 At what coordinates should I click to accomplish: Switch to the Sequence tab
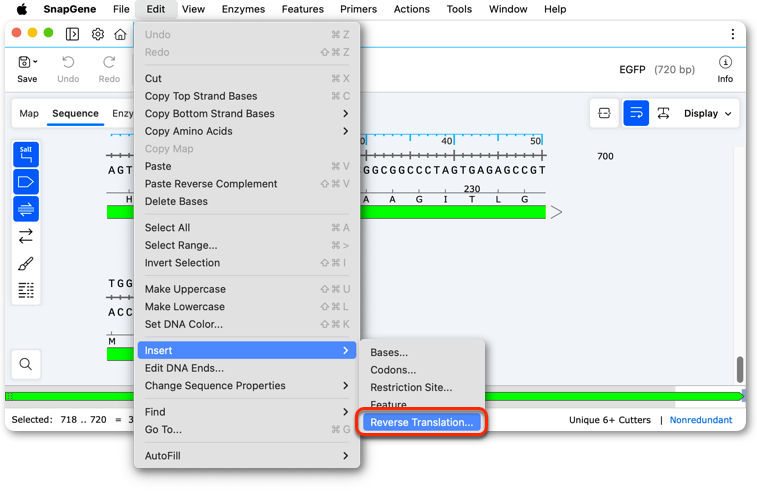pyautogui.click(x=75, y=113)
